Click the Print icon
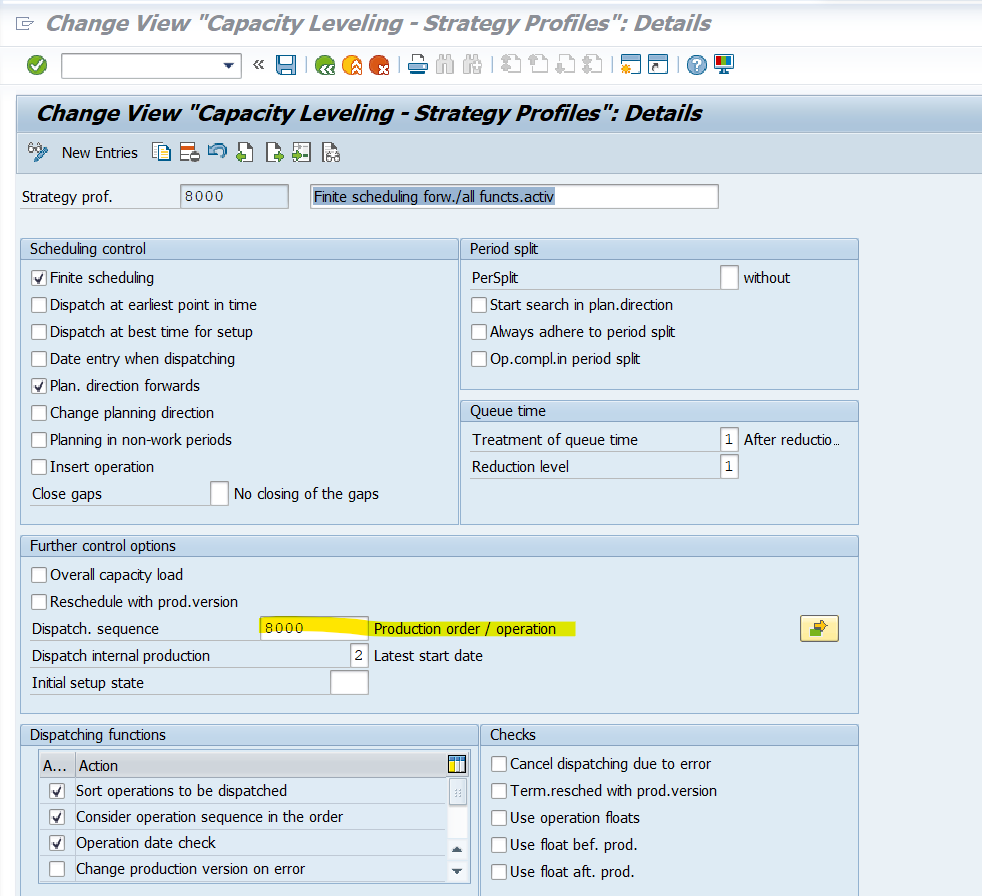 pos(418,64)
